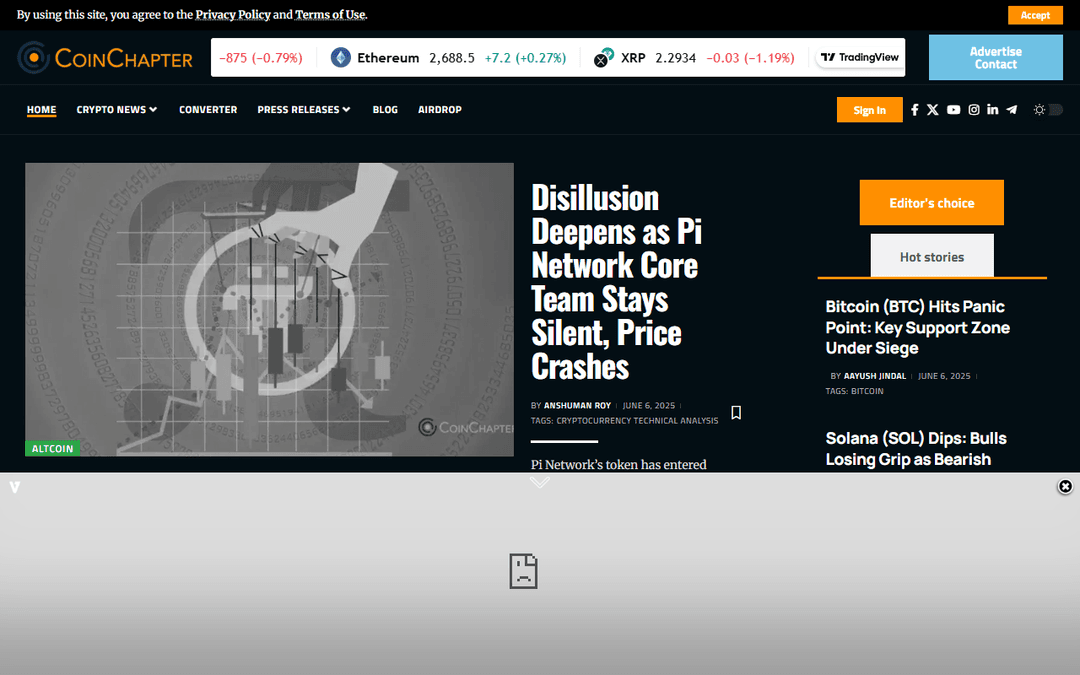The image size is (1080, 675).
Task: Toggle dark/light mode switch
Action: 1048,110
